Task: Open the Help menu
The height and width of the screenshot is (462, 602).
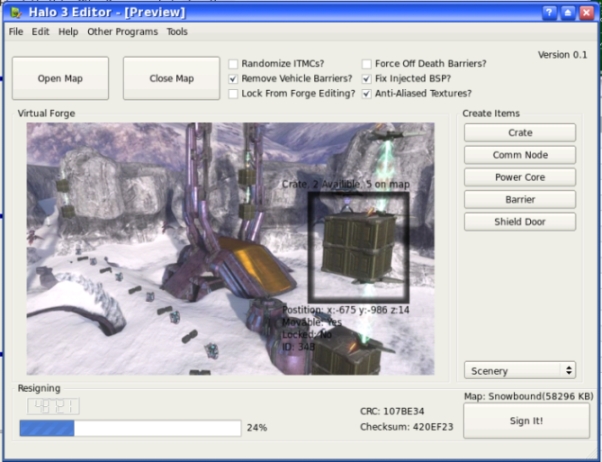Action: pos(68,31)
